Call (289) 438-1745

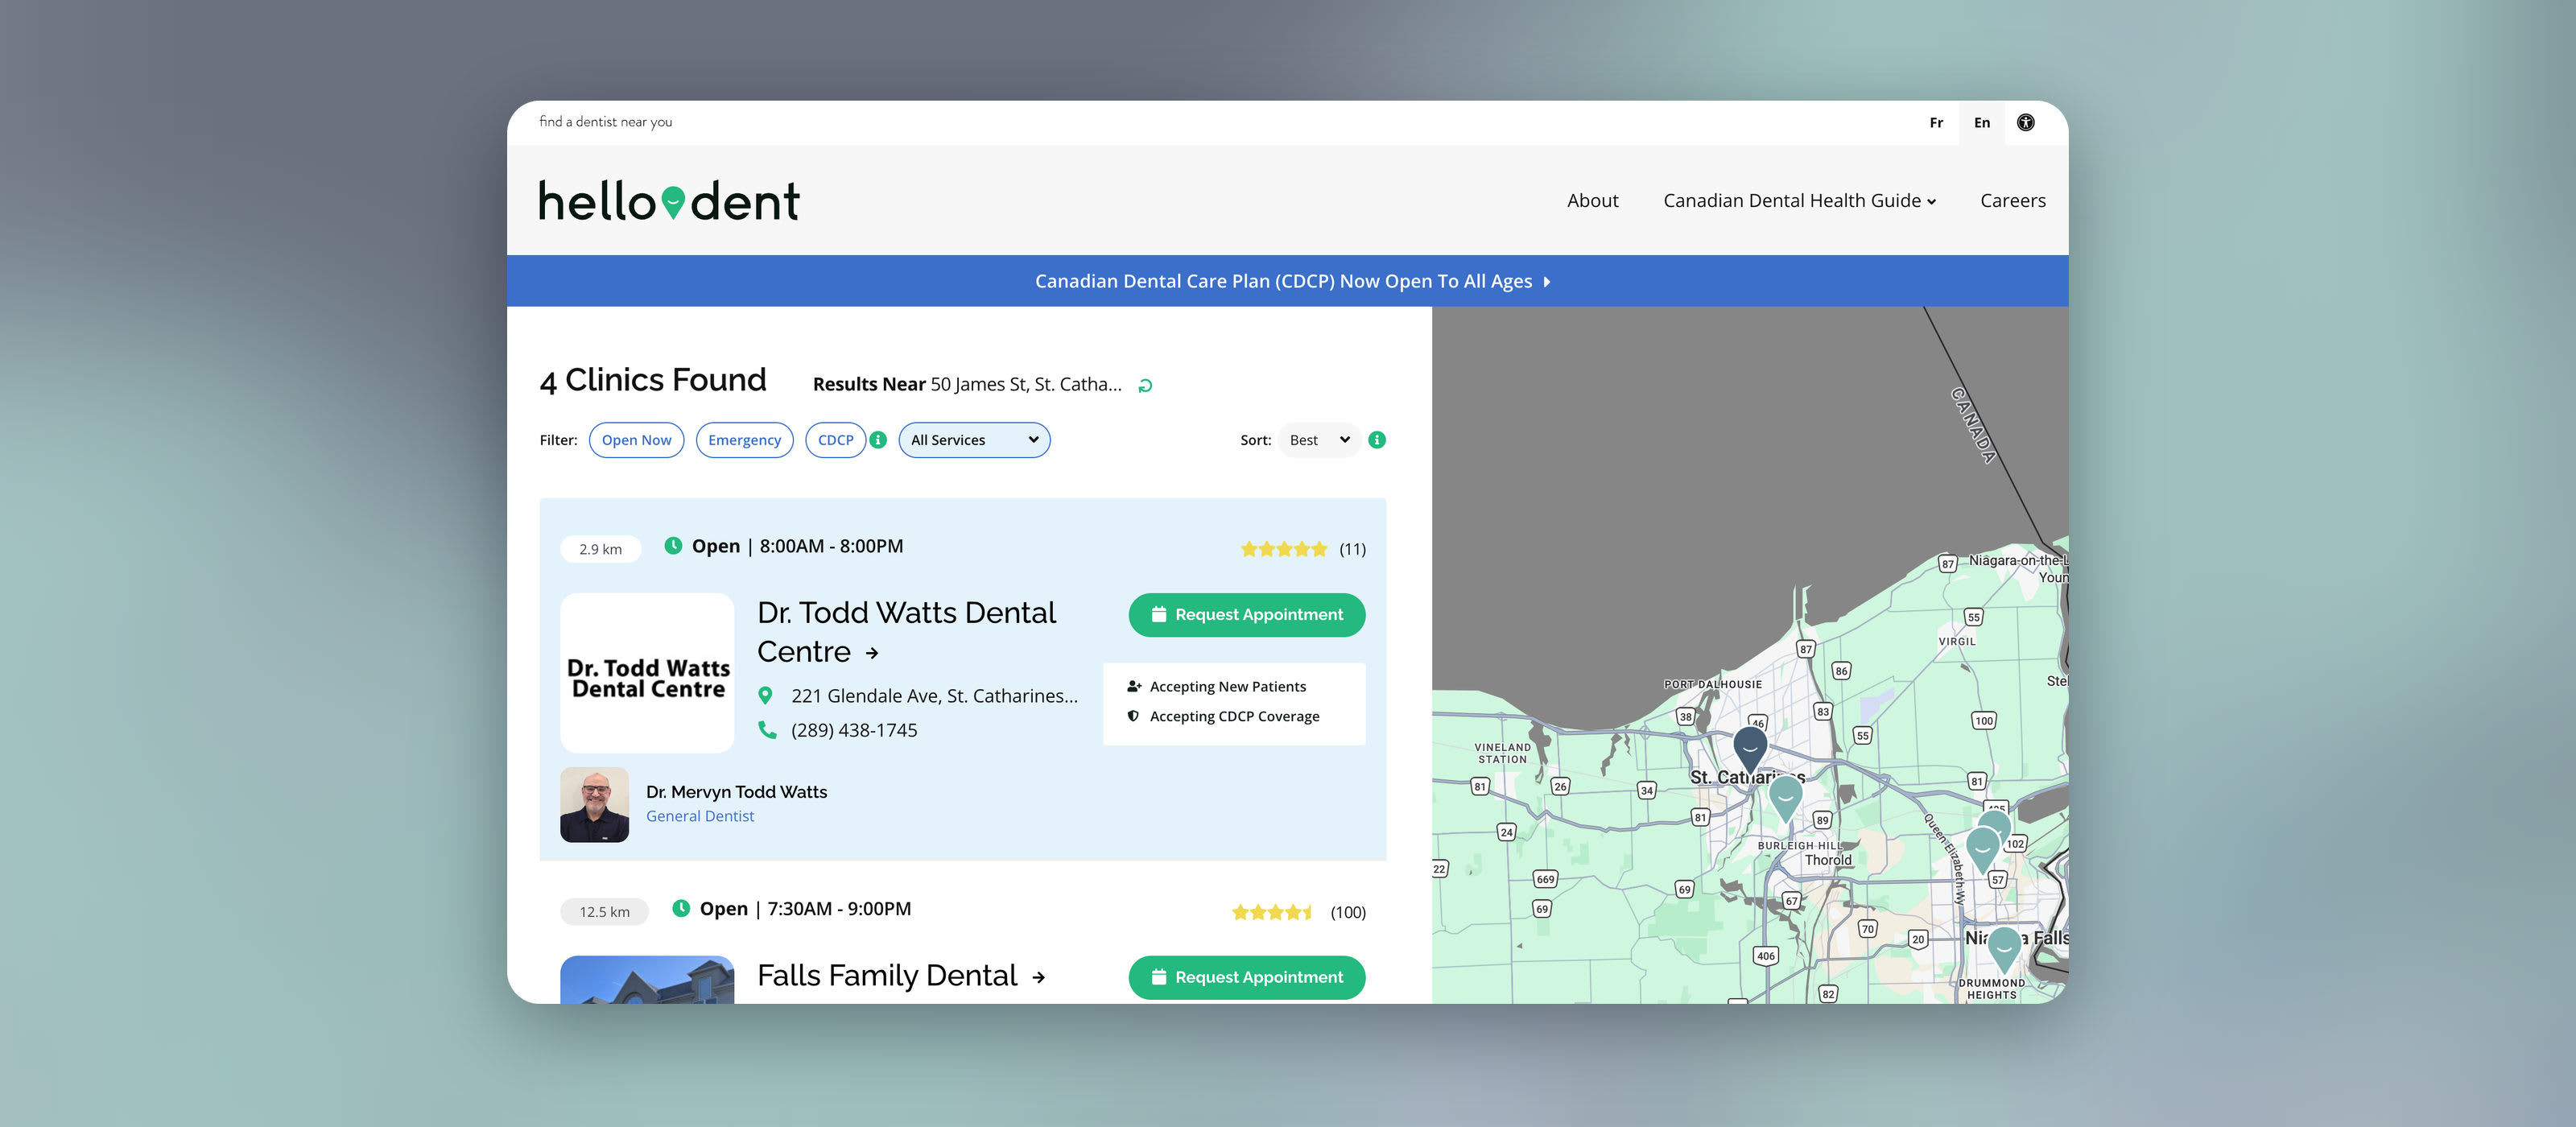tap(853, 730)
